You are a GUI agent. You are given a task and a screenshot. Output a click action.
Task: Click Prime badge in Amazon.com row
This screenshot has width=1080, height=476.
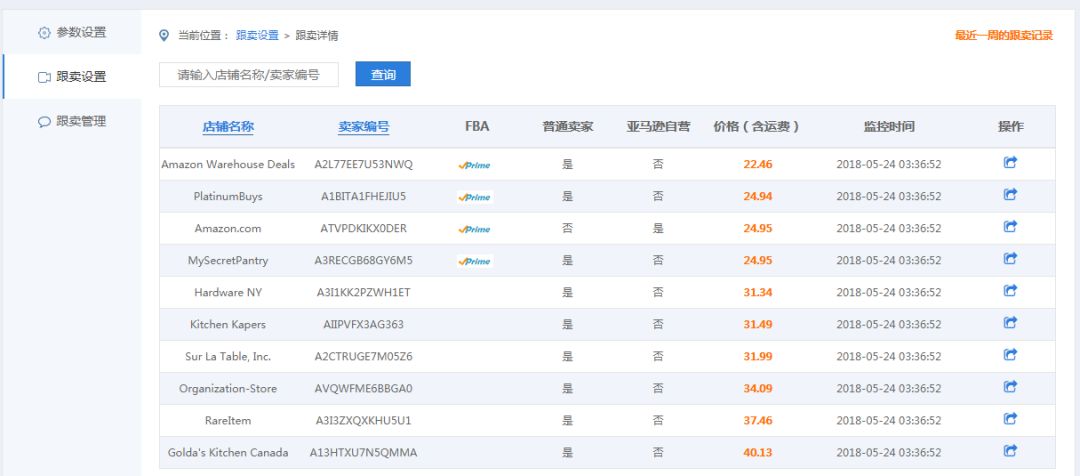pyautogui.click(x=475, y=229)
